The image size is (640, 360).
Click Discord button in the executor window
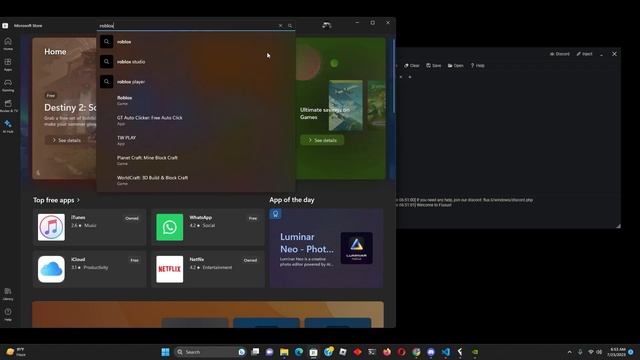[560, 54]
